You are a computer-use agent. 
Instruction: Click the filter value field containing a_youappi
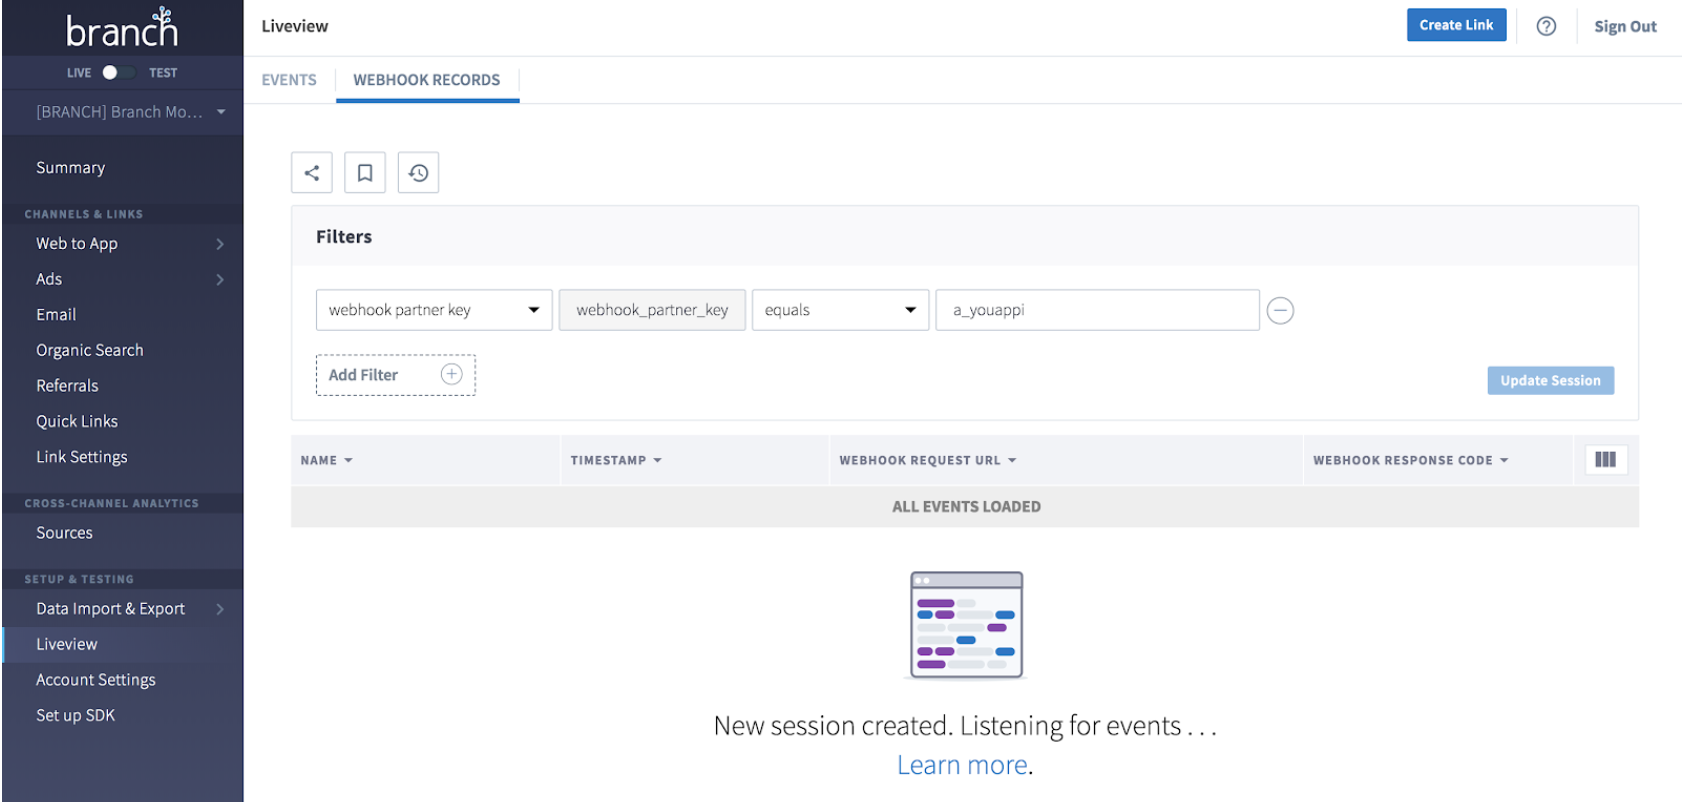(x=1097, y=310)
